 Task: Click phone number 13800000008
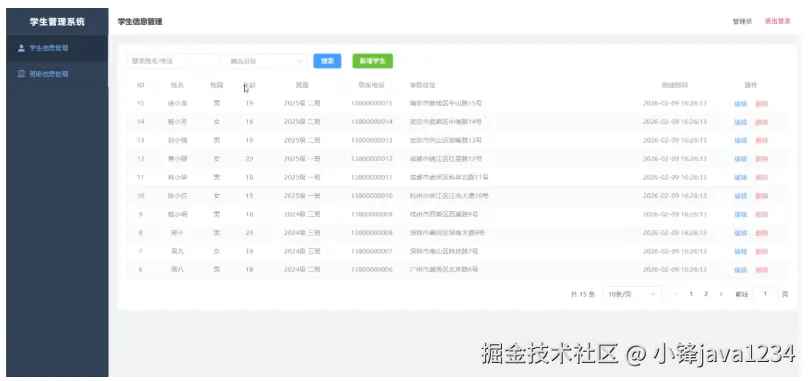pos(371,233)
